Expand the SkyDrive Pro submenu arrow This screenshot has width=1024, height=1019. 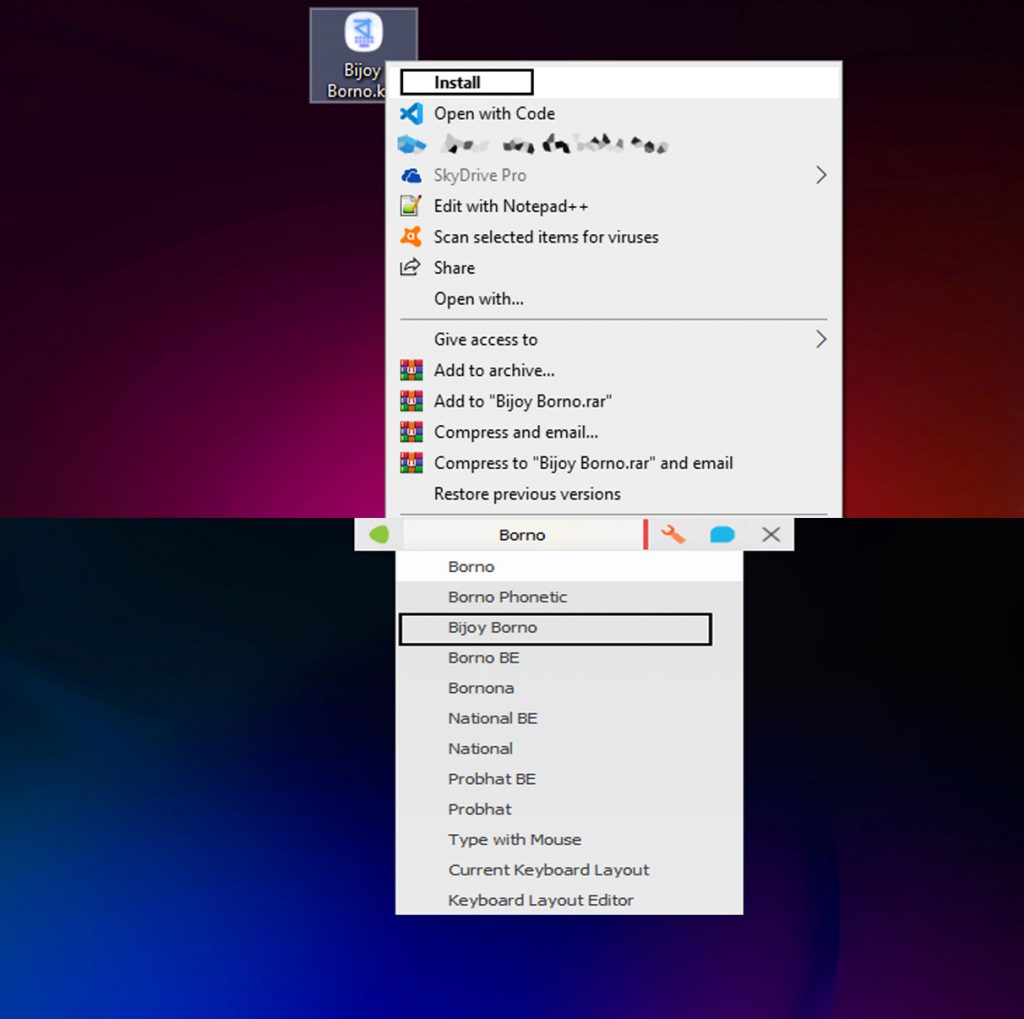point(821,175)
